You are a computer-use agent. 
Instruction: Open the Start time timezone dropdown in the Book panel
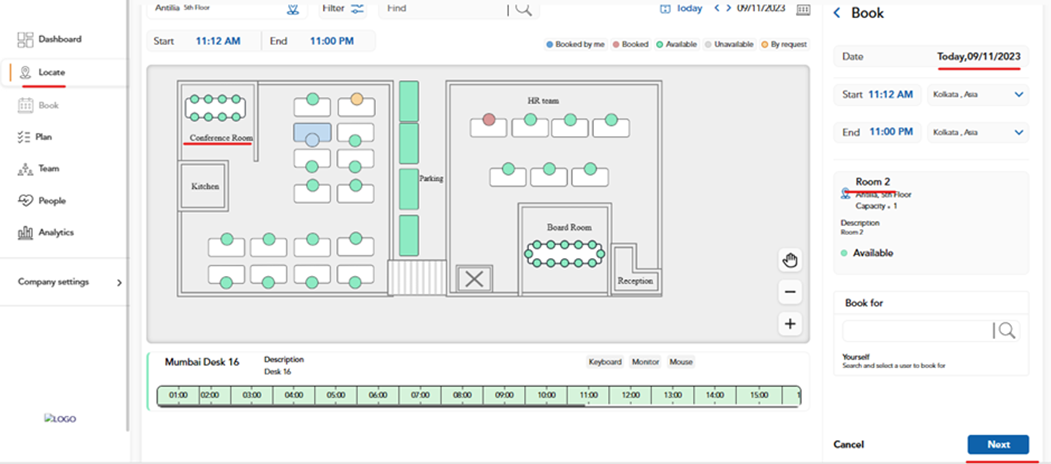coord(978,95)
